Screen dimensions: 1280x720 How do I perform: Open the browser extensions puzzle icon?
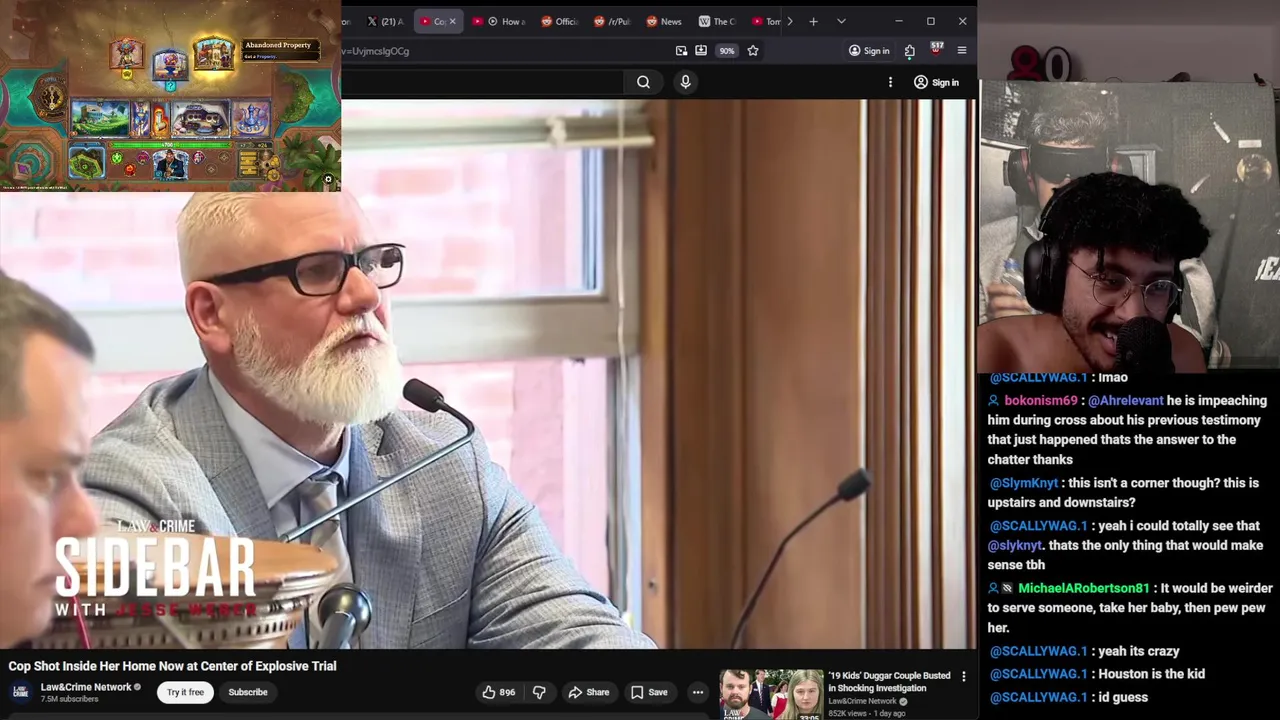coord(909,51)
